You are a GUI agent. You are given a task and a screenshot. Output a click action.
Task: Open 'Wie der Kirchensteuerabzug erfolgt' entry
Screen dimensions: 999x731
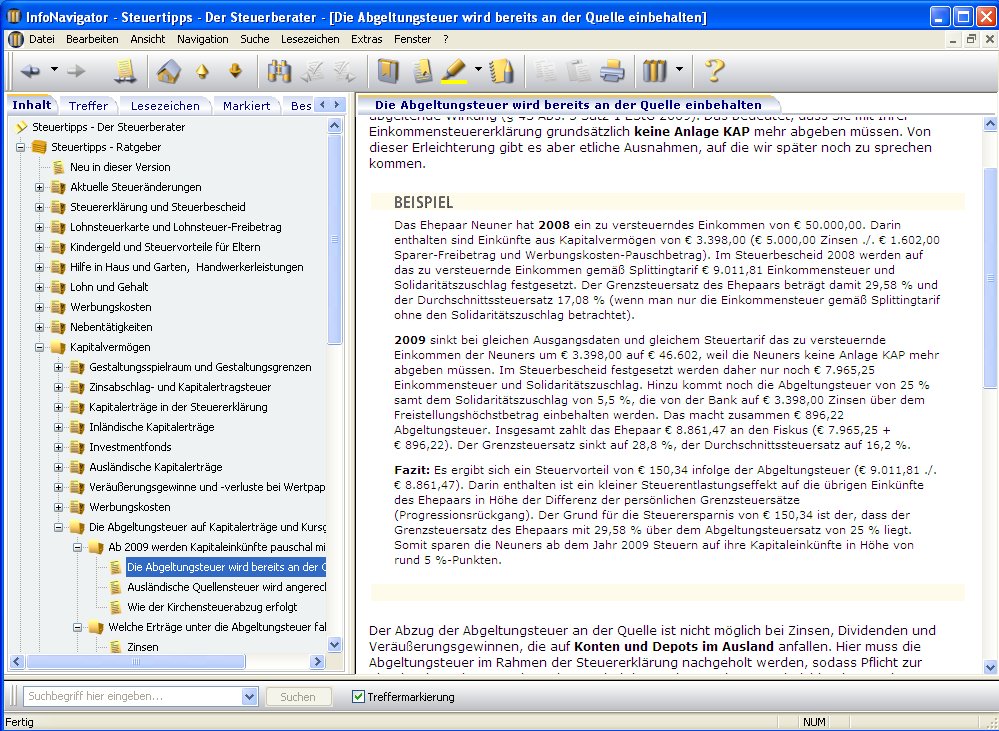click(212, 607)
